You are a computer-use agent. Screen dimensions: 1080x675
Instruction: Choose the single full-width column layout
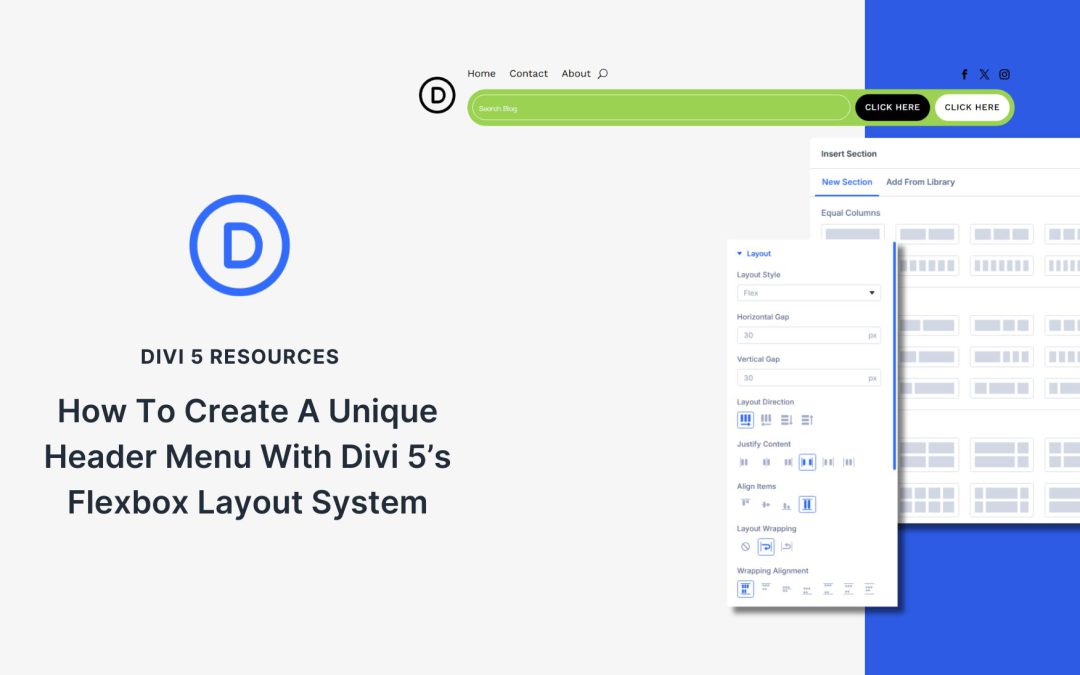point(853,233)
